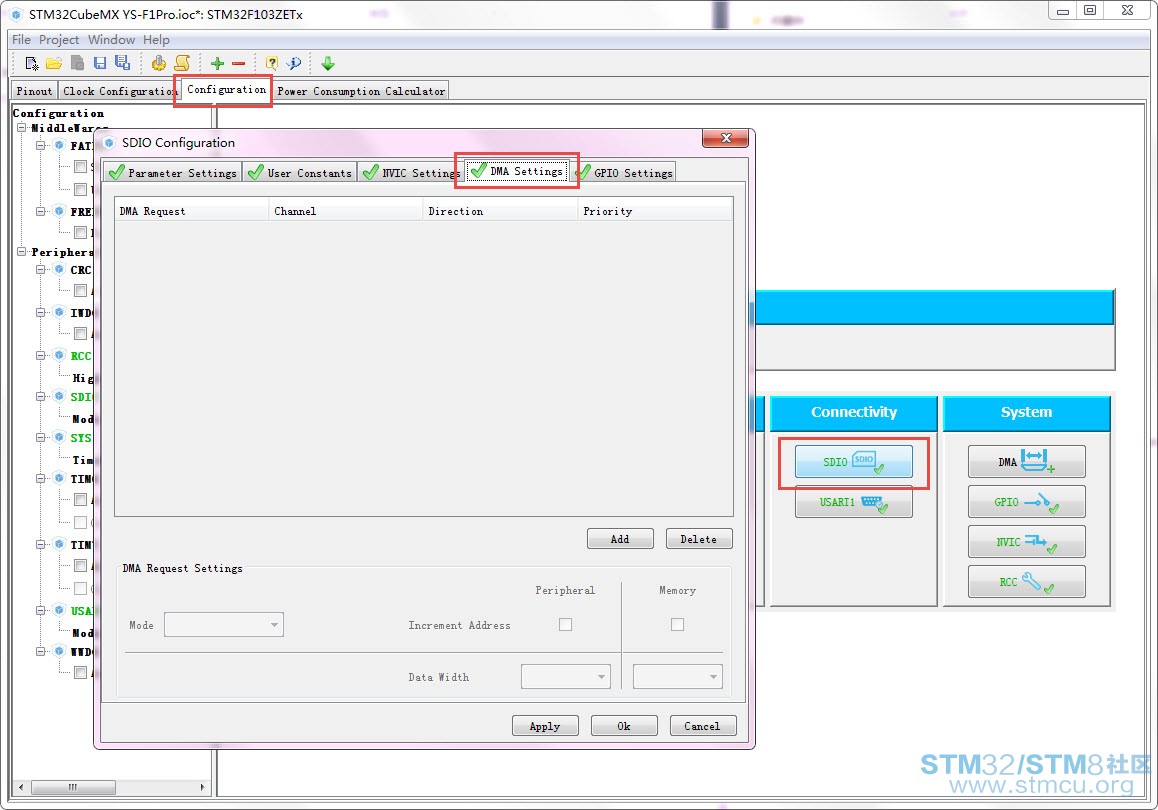This screenshot has height=810, width=1158.
Task: Click the cube icon beside SDI node
Action: [x=59, y=397]
